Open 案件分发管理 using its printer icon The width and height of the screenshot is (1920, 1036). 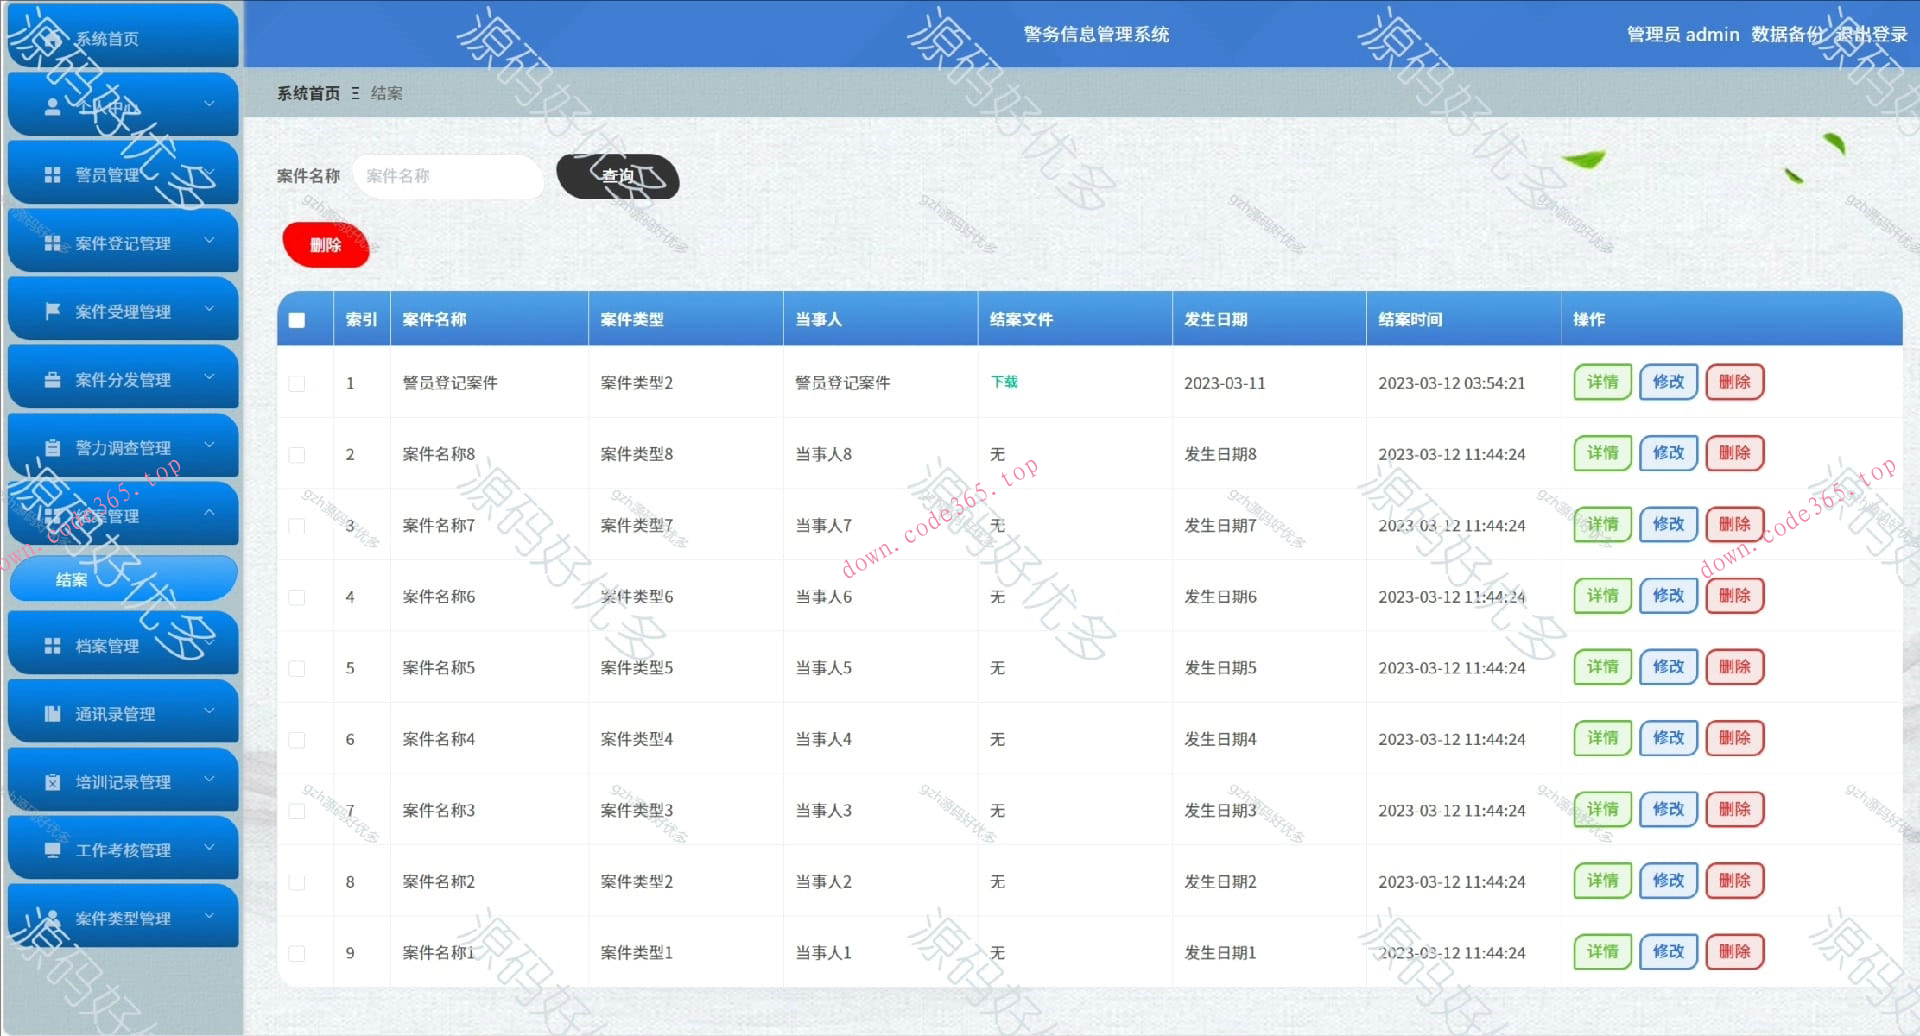[52, 378]
